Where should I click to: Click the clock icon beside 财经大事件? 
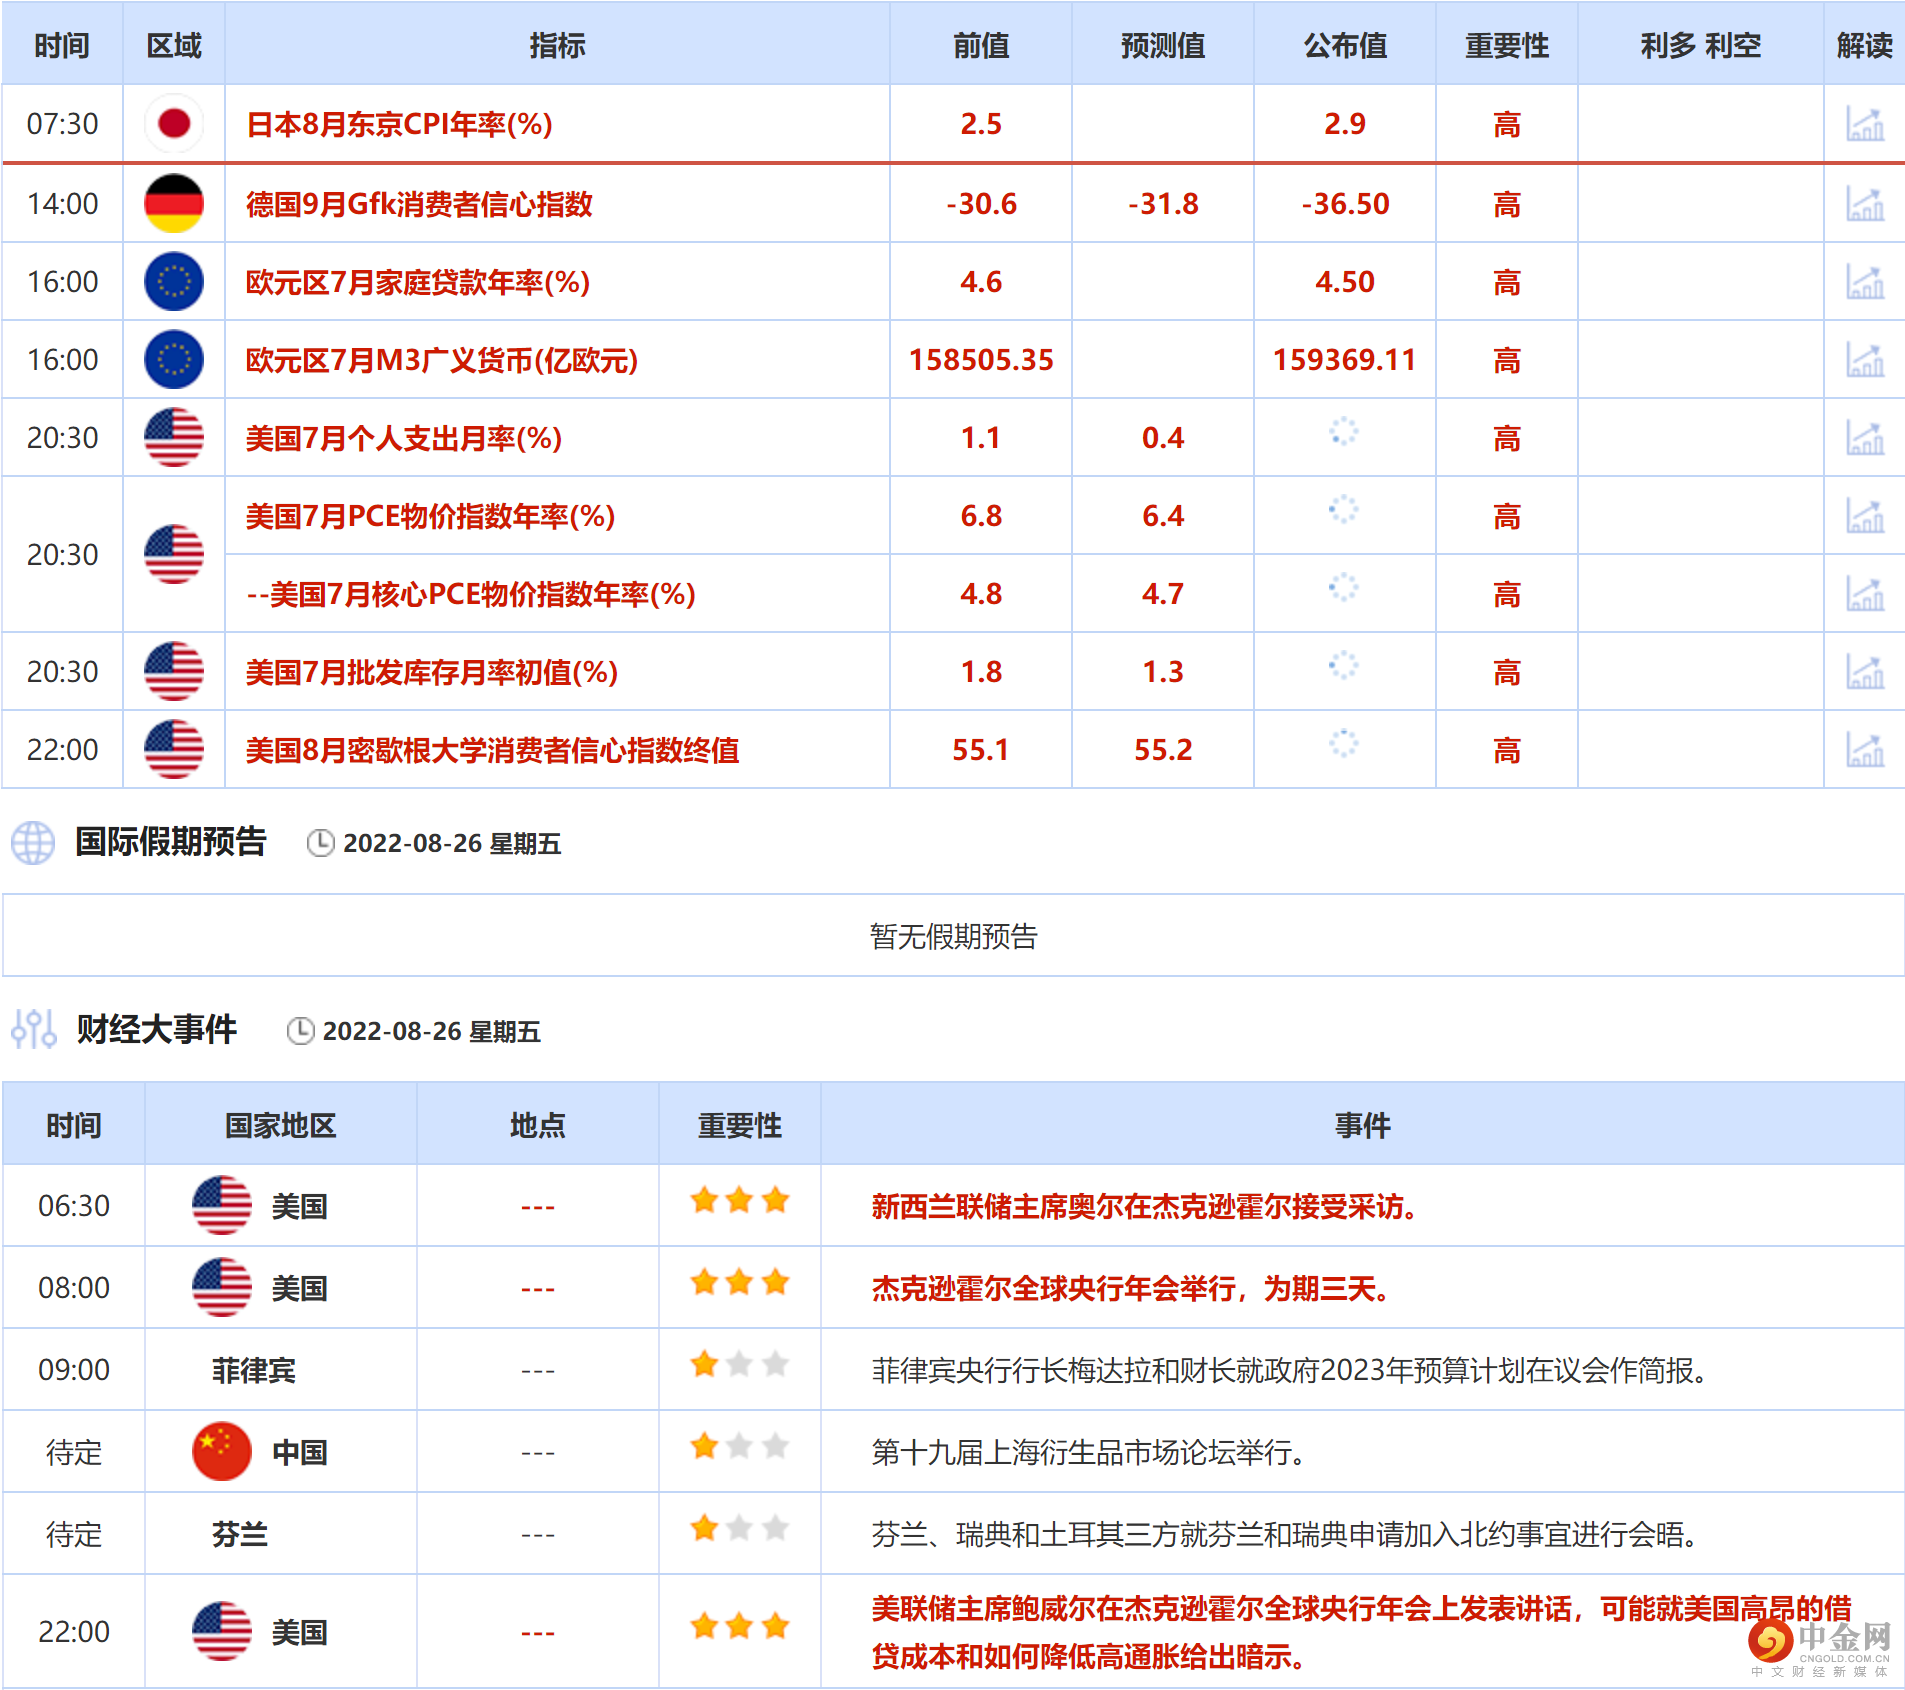point(299,1031)
